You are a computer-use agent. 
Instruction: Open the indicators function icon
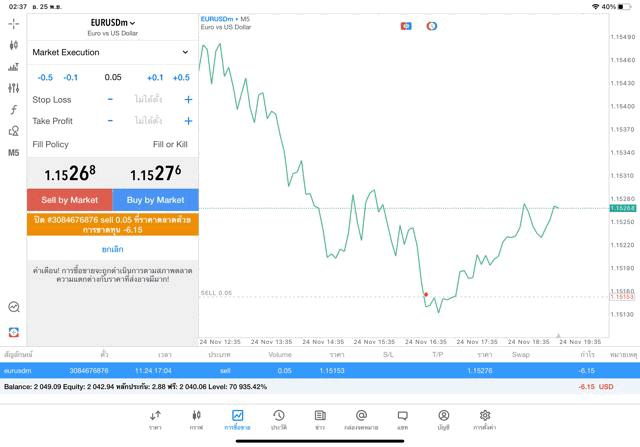pyautogui.click(x=13, y=110)
